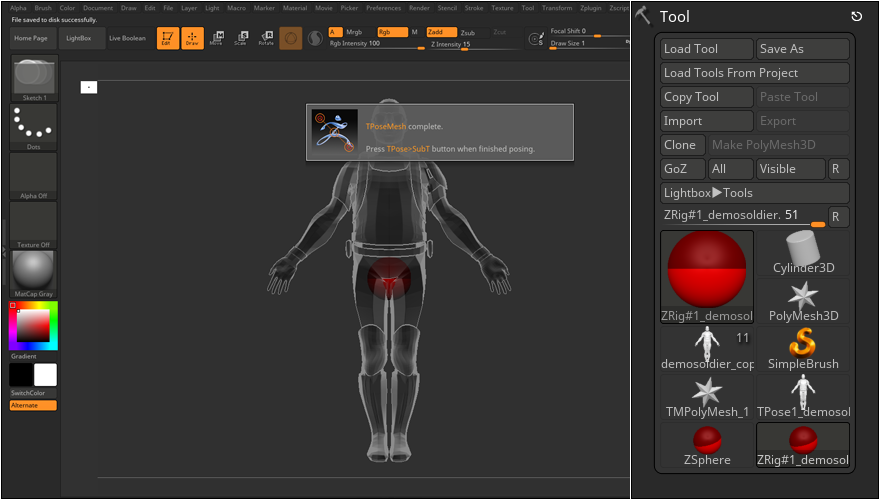Viewport: 880px width, 500px height.
Task: Click the Tool palette circular arrow icon
Action: [x=856, y=17]
